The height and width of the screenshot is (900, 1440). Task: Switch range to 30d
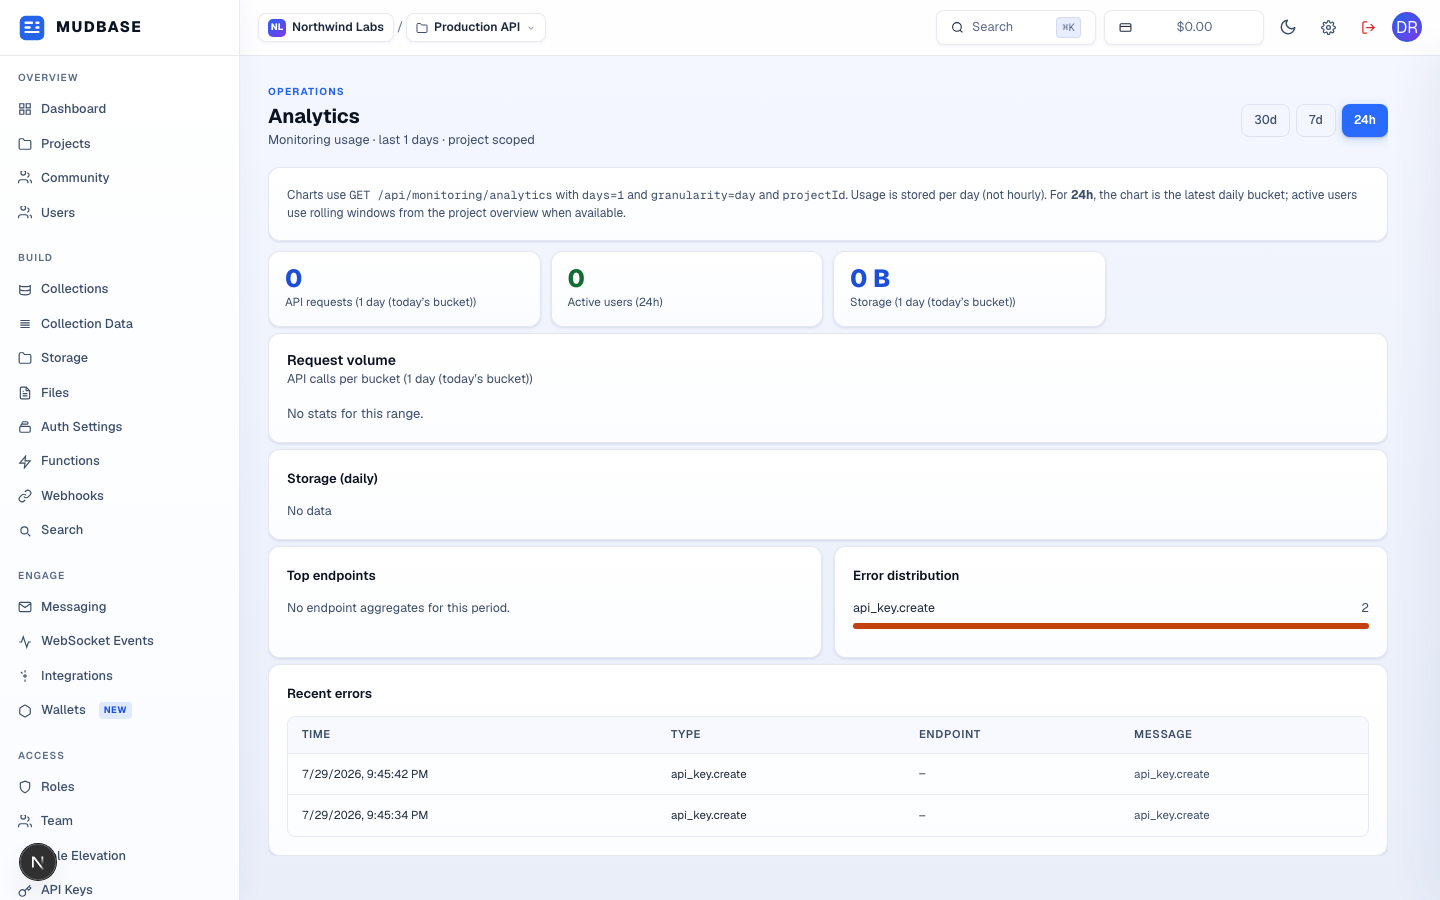click(1265, 120)
